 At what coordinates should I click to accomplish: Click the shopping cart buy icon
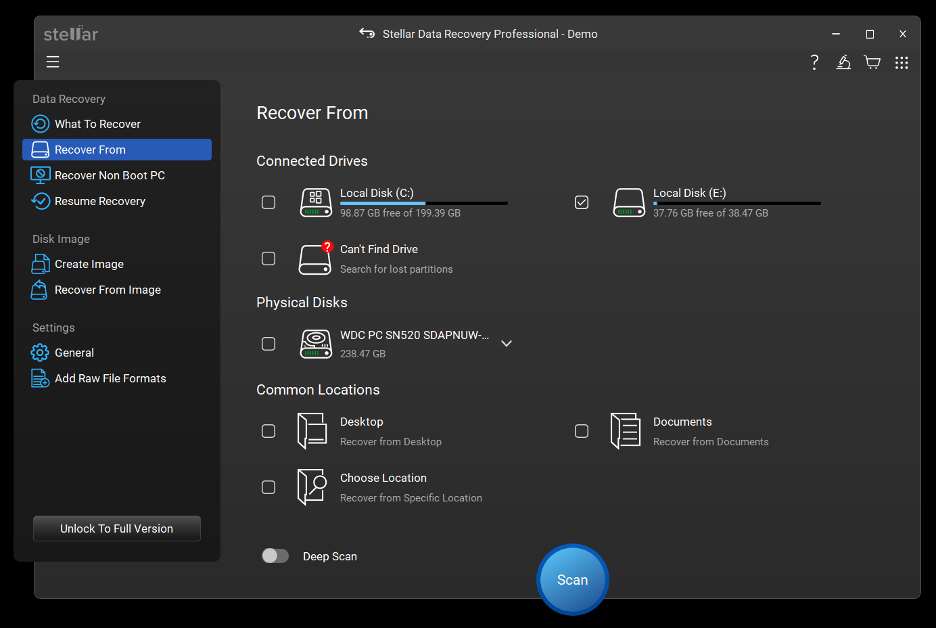(x=872, y=62)
